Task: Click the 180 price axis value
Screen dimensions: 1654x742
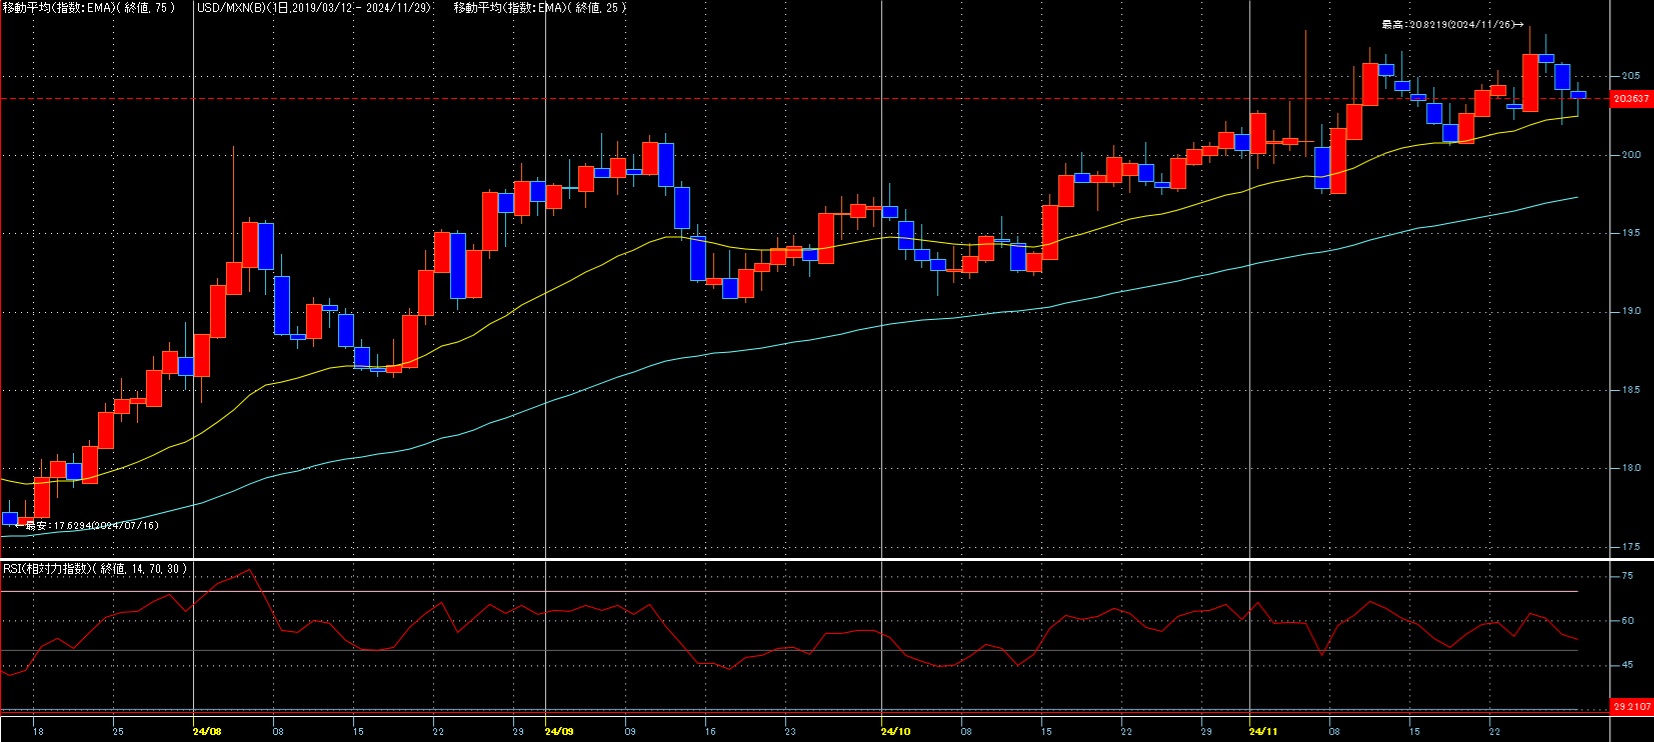Action: click(1631, 468)
